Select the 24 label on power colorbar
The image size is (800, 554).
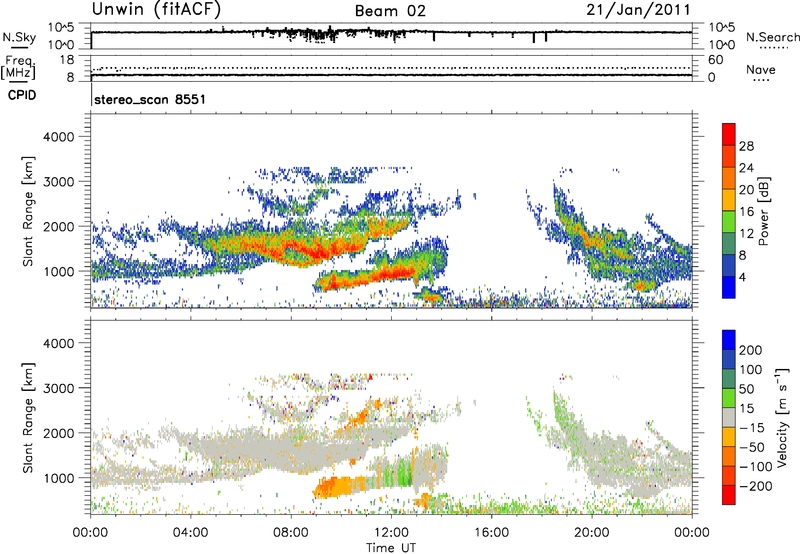[746, 168]
